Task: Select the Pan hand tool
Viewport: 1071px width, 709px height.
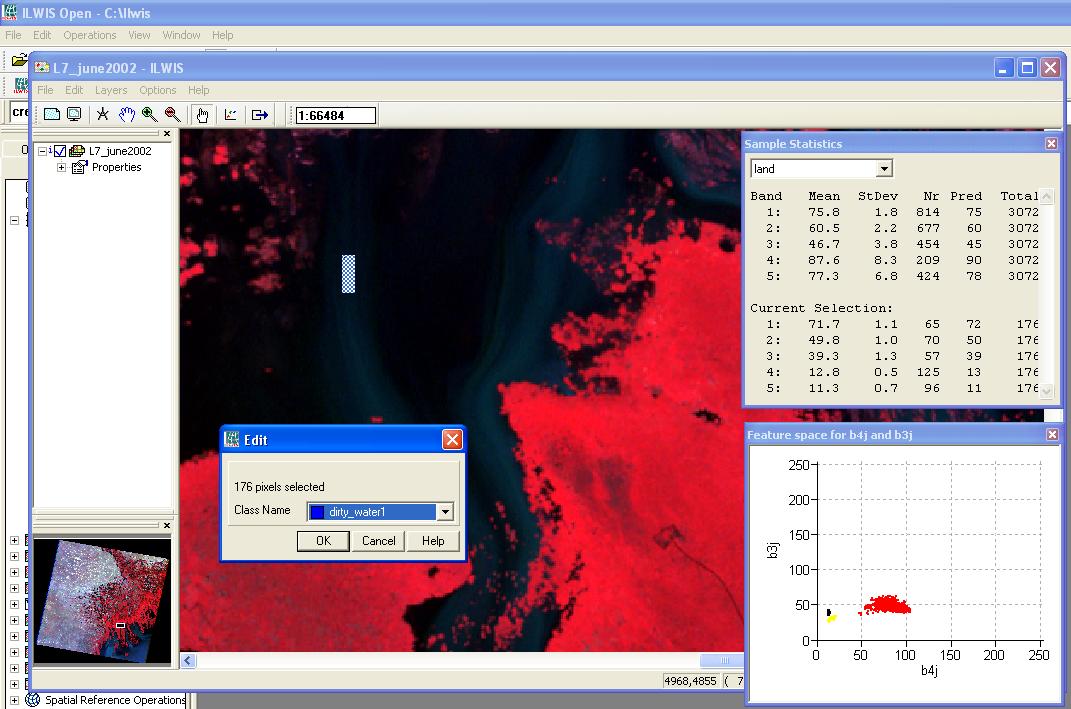Action: pyautogui.click(x=126, y=115)
